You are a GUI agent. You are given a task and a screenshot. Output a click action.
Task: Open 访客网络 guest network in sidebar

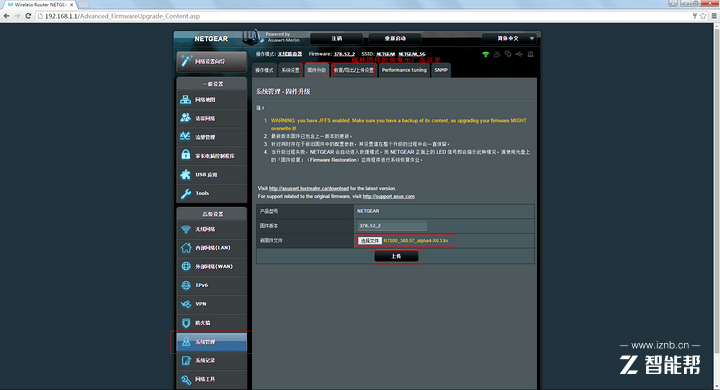point(212,118)
